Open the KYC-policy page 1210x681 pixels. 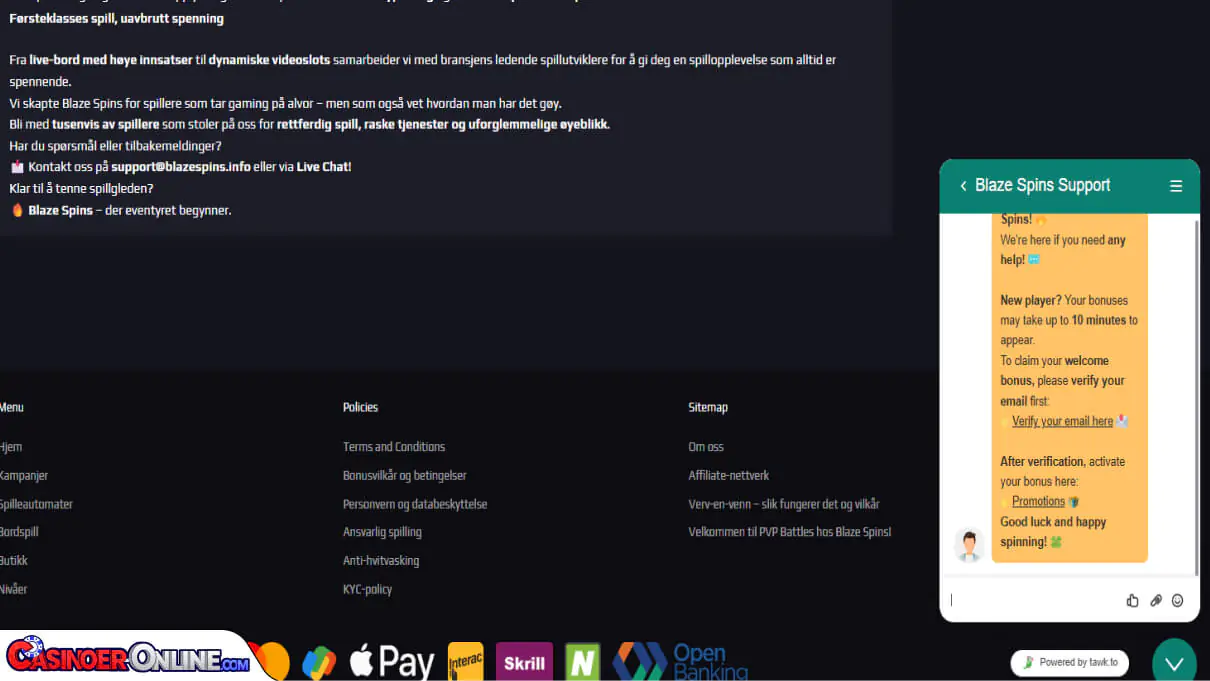[x=367, y=589]
